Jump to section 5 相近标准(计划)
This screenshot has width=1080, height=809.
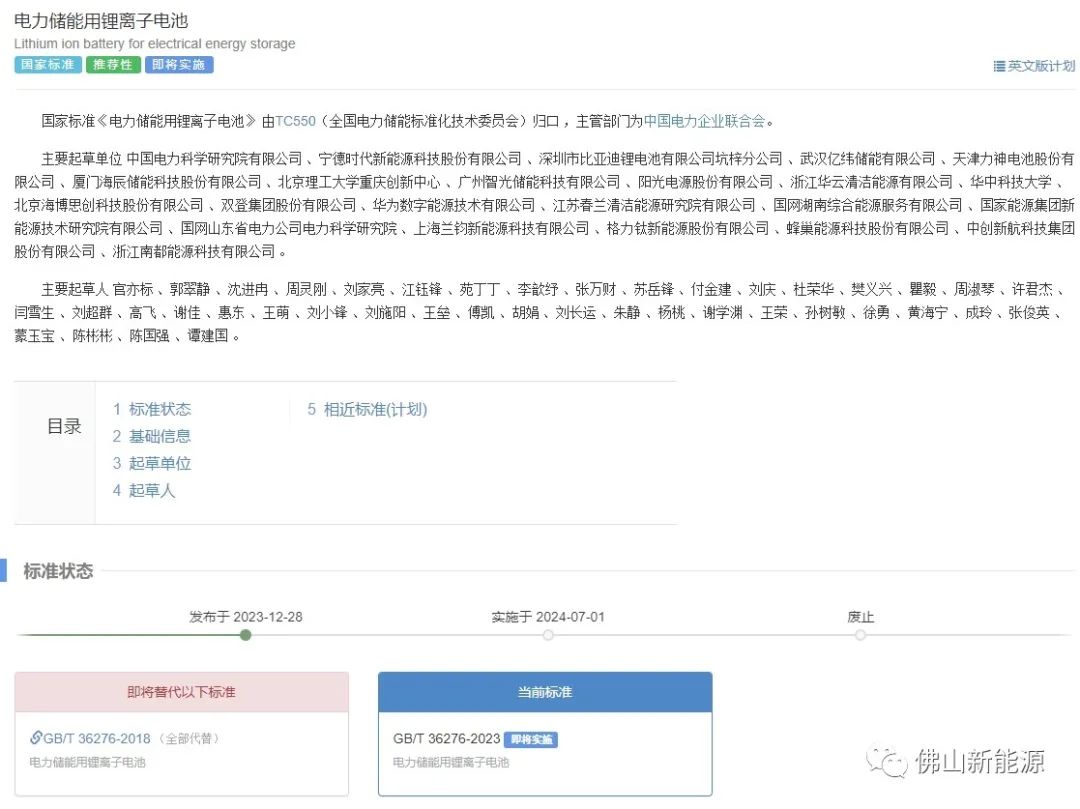click(368, 409)
